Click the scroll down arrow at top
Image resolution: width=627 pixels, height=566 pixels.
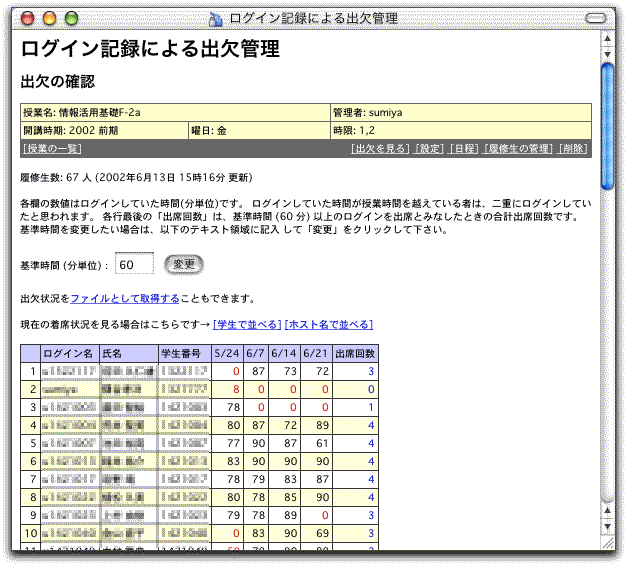coord(607,54)
